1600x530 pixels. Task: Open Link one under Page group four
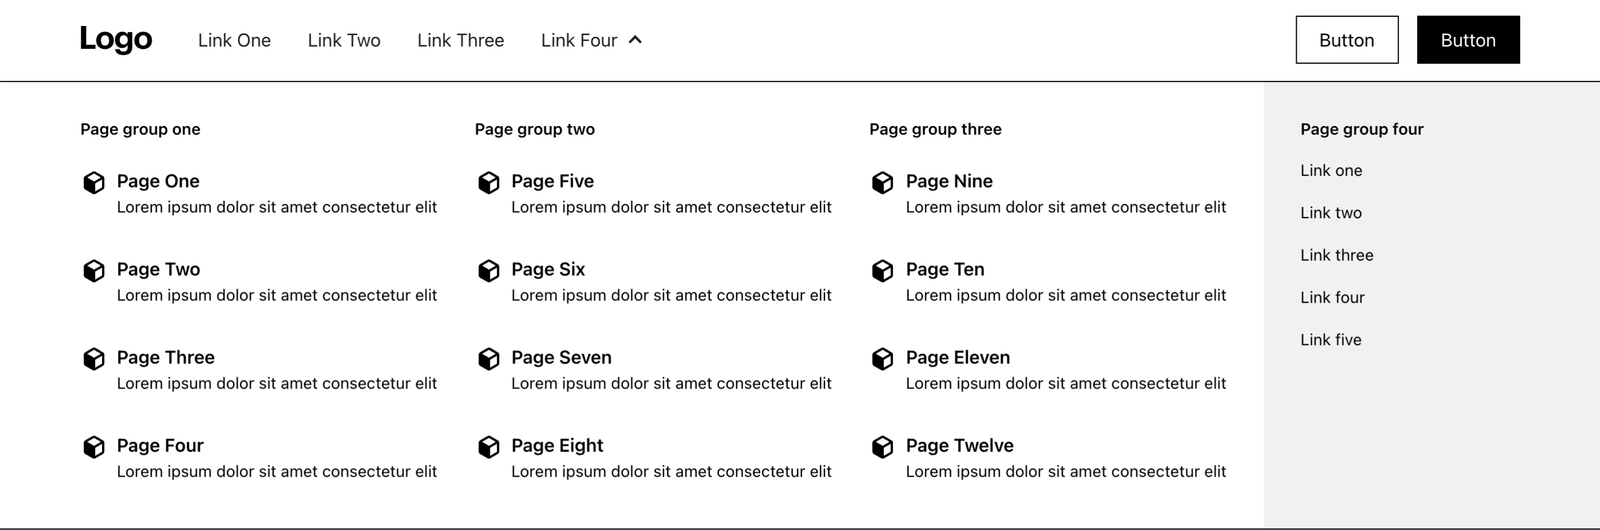tap(1331, 171)
